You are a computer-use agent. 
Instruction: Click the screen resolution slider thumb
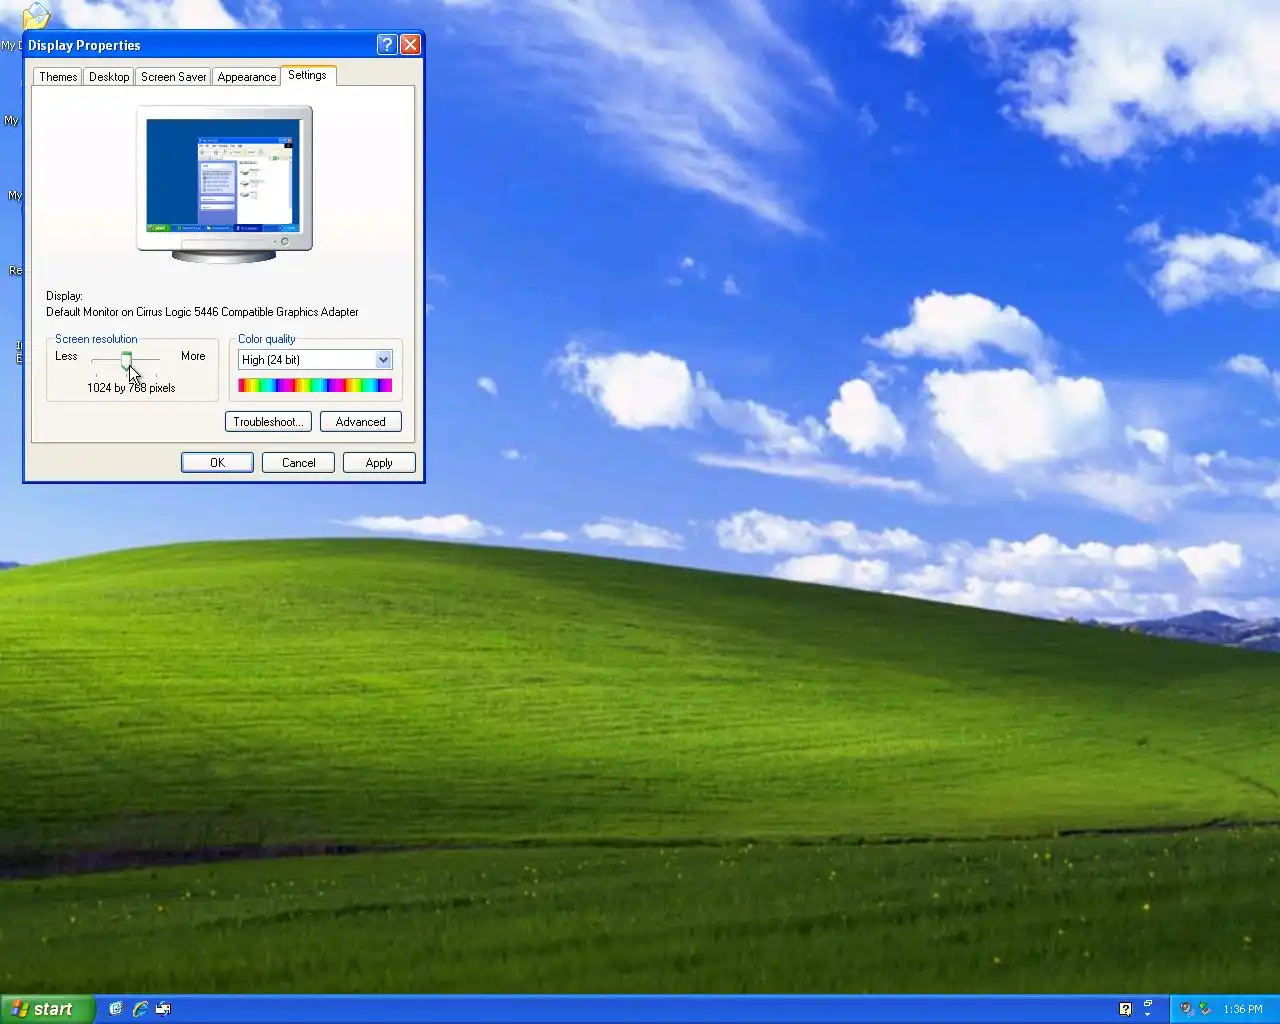click(127, 360)
